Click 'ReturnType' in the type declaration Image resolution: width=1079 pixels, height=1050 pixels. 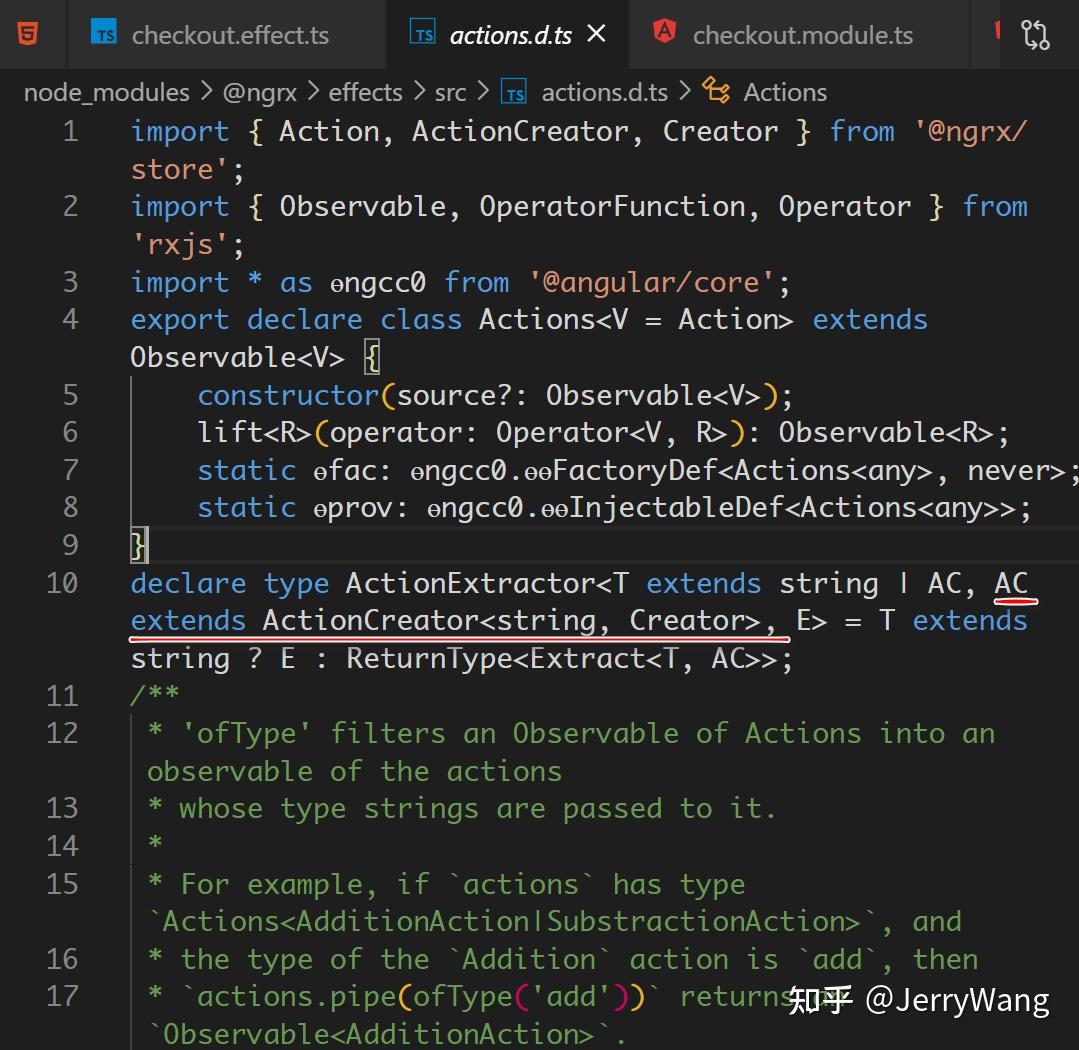click(429, 658)
